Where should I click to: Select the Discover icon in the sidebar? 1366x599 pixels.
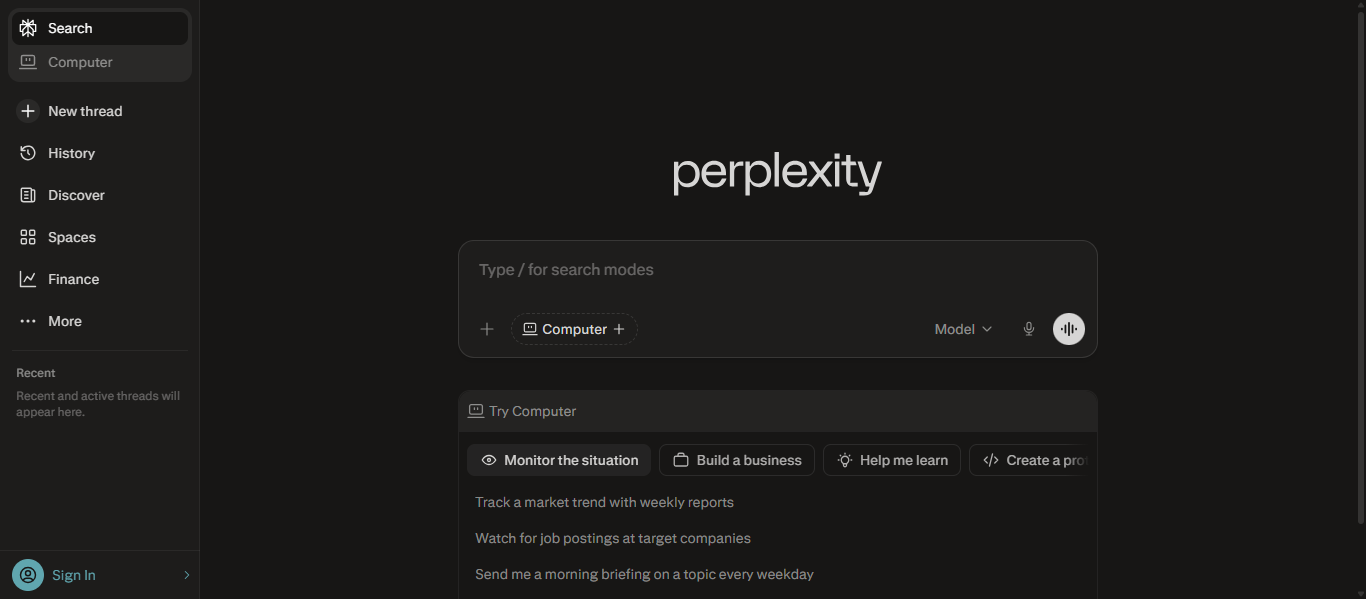pos(29,194)
